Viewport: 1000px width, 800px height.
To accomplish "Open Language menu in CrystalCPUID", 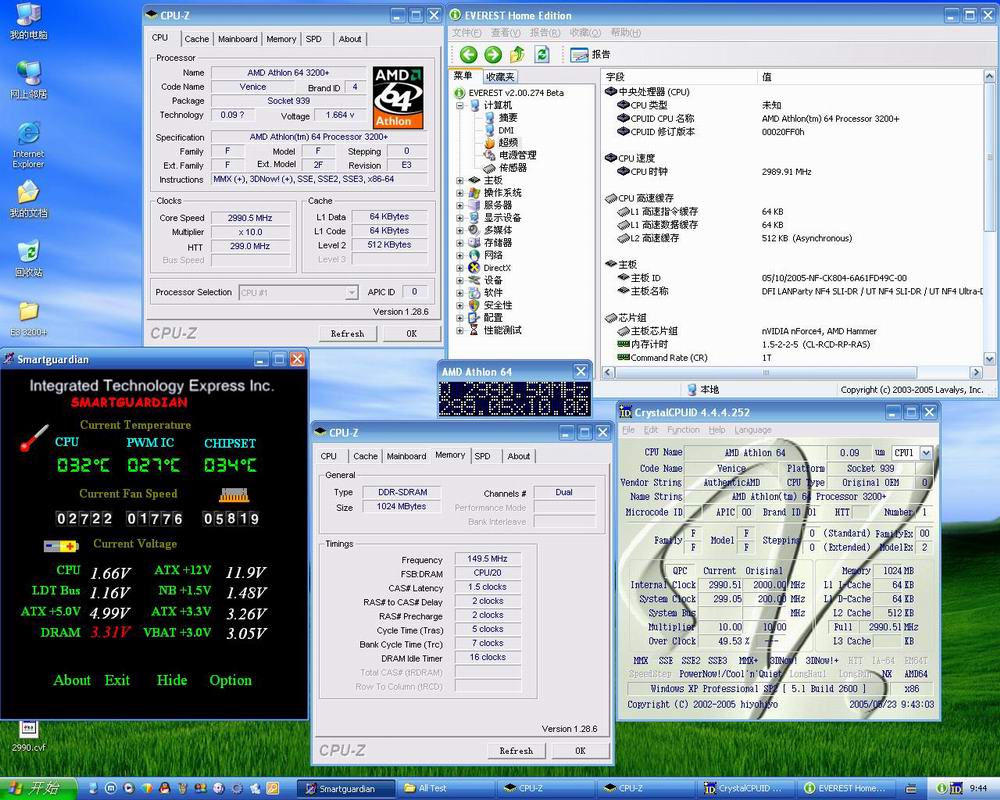I will point(753,430).
